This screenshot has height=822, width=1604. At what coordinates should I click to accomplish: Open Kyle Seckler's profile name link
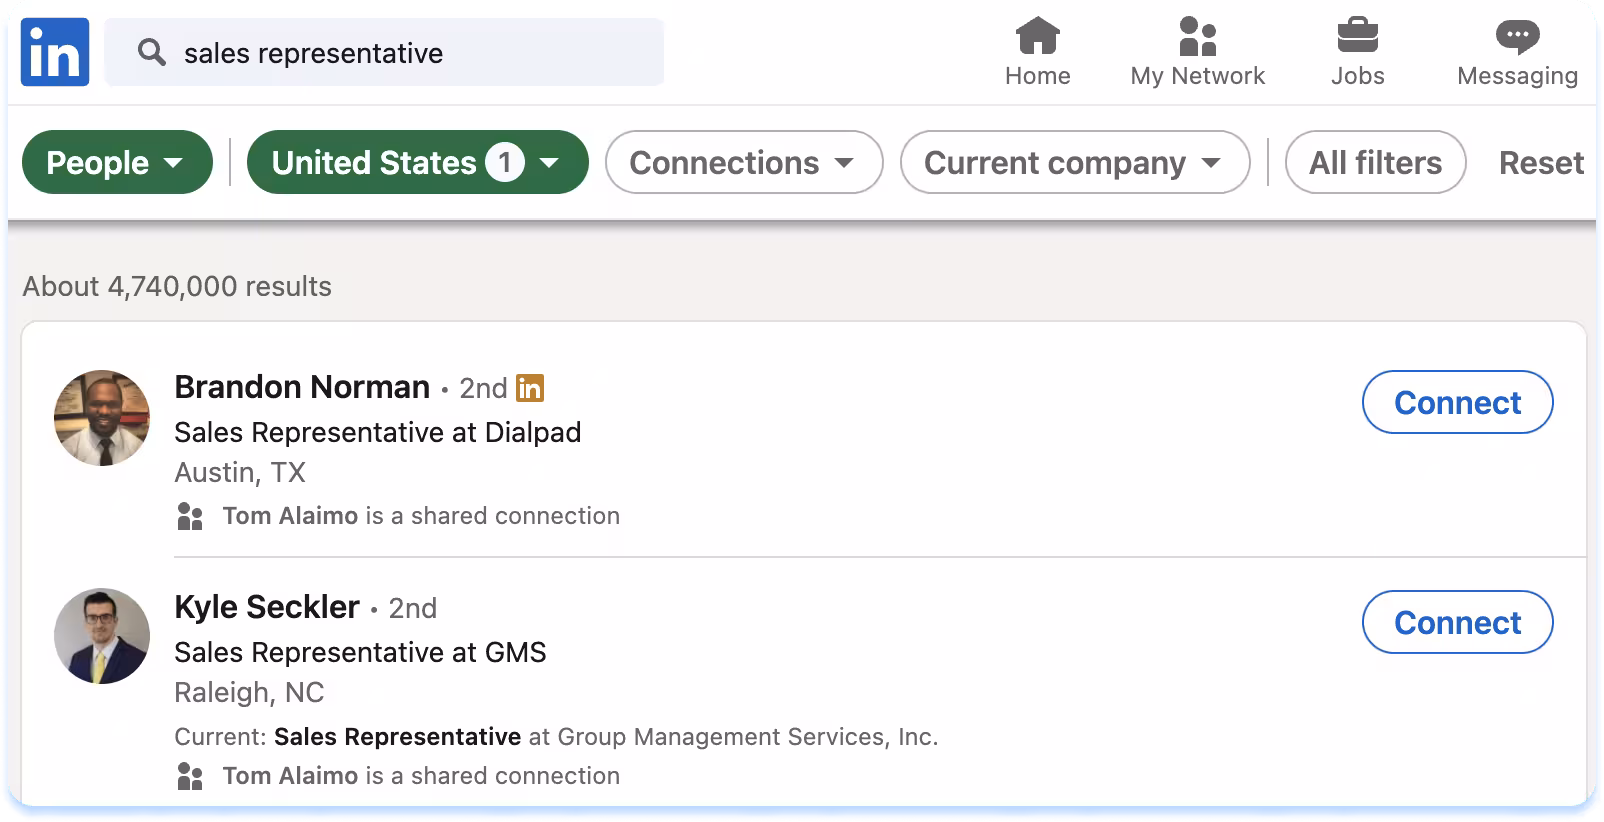tap(267, 607)
